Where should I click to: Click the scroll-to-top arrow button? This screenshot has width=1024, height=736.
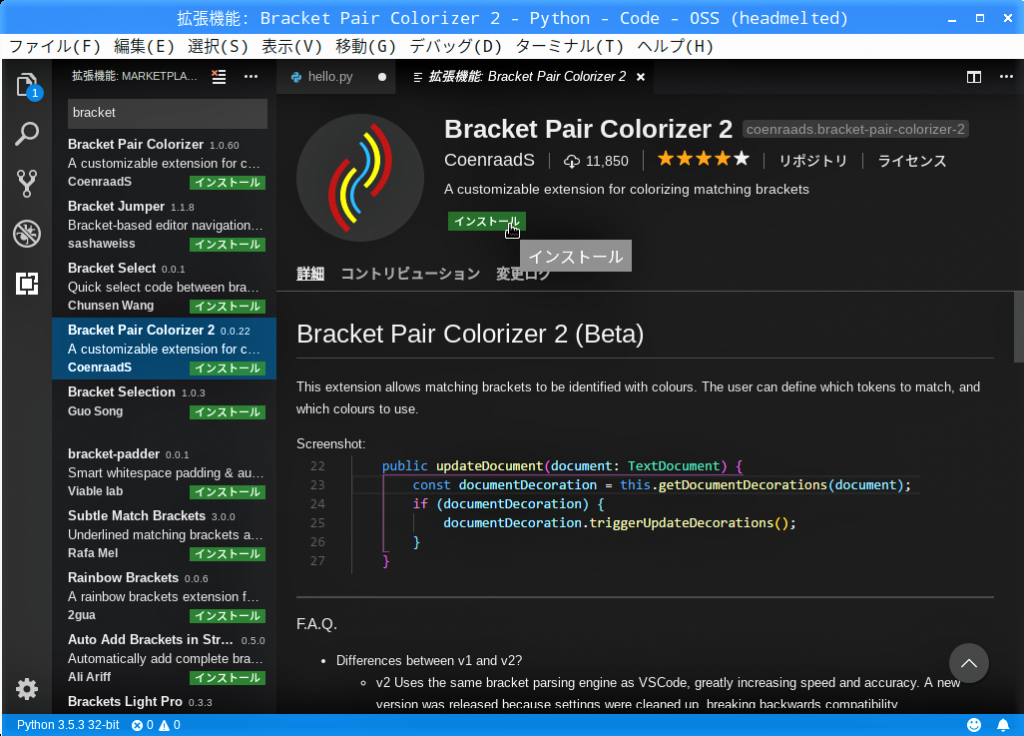[x=968, y=663]
